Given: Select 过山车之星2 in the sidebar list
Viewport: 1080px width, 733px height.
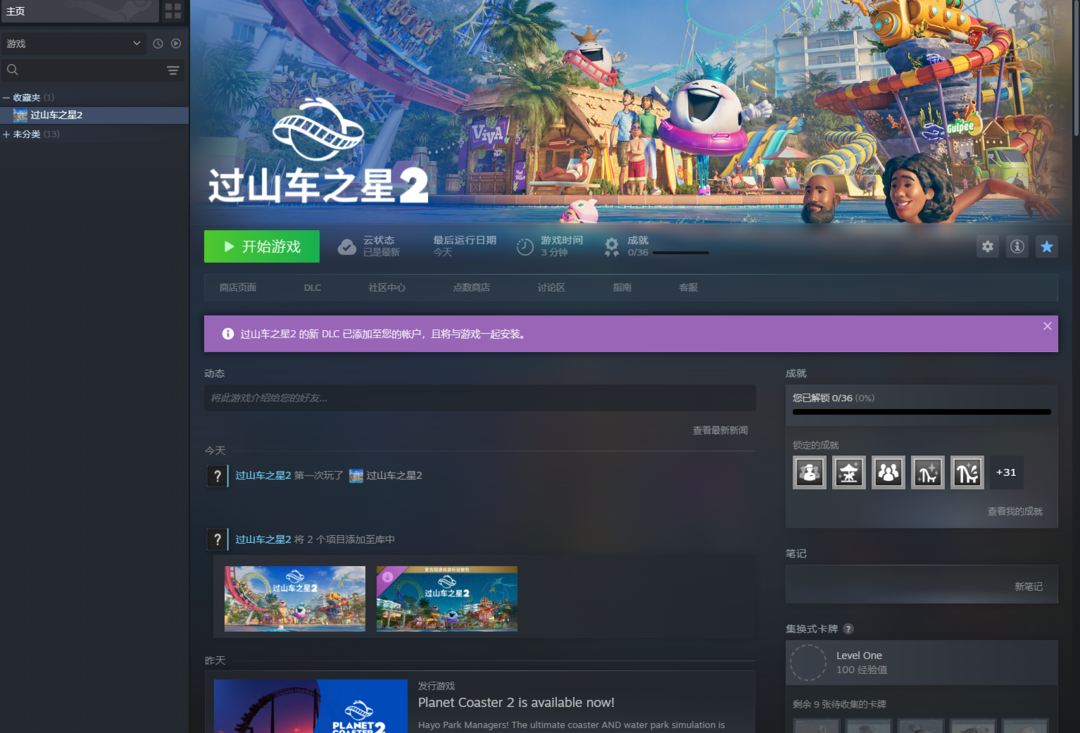Looking at the screenshot, I should click(x=94, y=115).
